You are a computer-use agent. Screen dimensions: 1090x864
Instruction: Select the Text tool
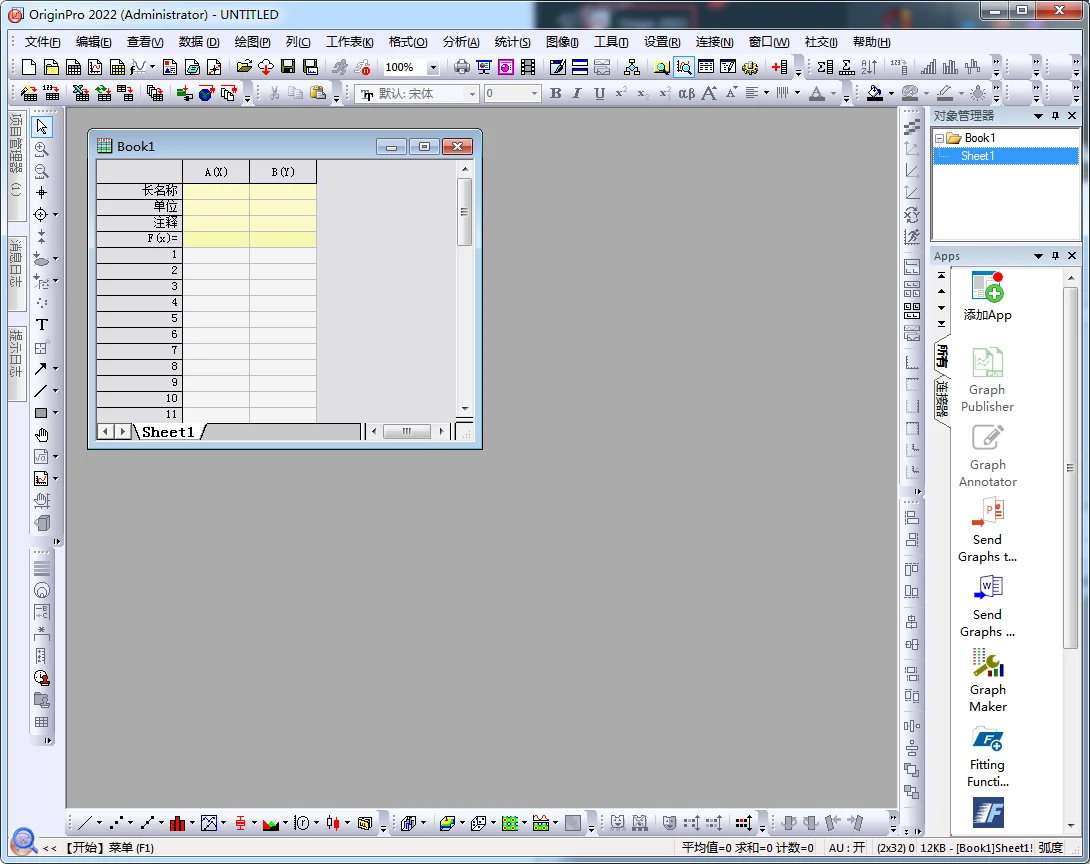(42, 325)
